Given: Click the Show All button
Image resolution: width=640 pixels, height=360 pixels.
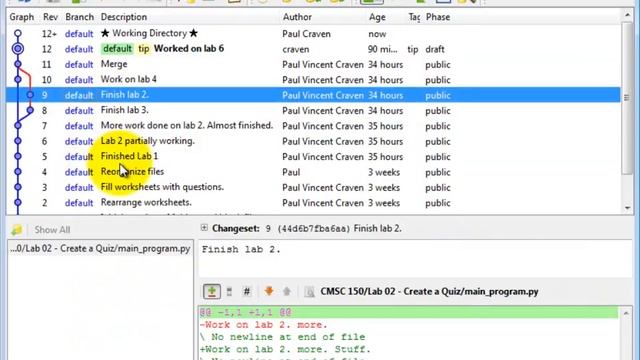Looking at the screenshot, I should pos(52,230).
